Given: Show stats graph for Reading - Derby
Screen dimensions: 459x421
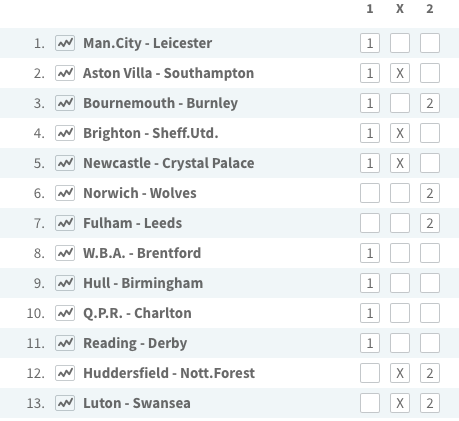Looking at the screenshot, I should click(x=65, y=343).
